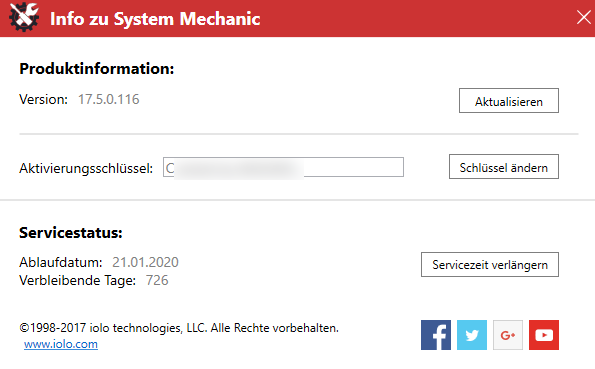Click the iolo technologies copyright text
Screen dimensions: 595x369
[179, 328]
